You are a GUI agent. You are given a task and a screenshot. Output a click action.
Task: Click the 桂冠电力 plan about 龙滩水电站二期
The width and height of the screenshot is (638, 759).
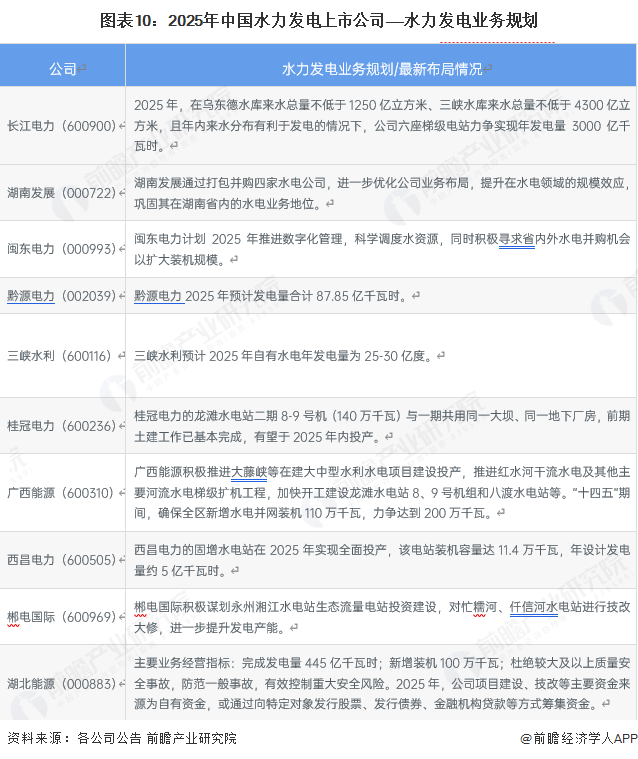point(382,426)
